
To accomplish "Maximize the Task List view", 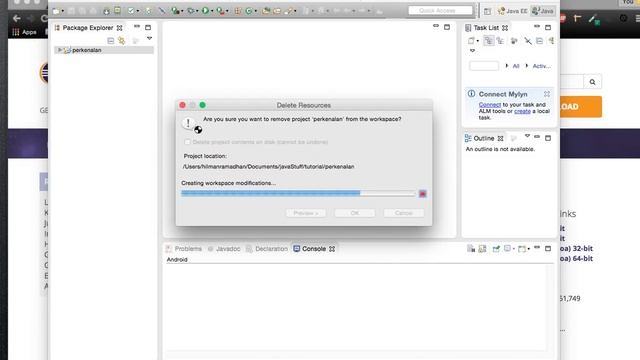I will click(x=548, y=27).
